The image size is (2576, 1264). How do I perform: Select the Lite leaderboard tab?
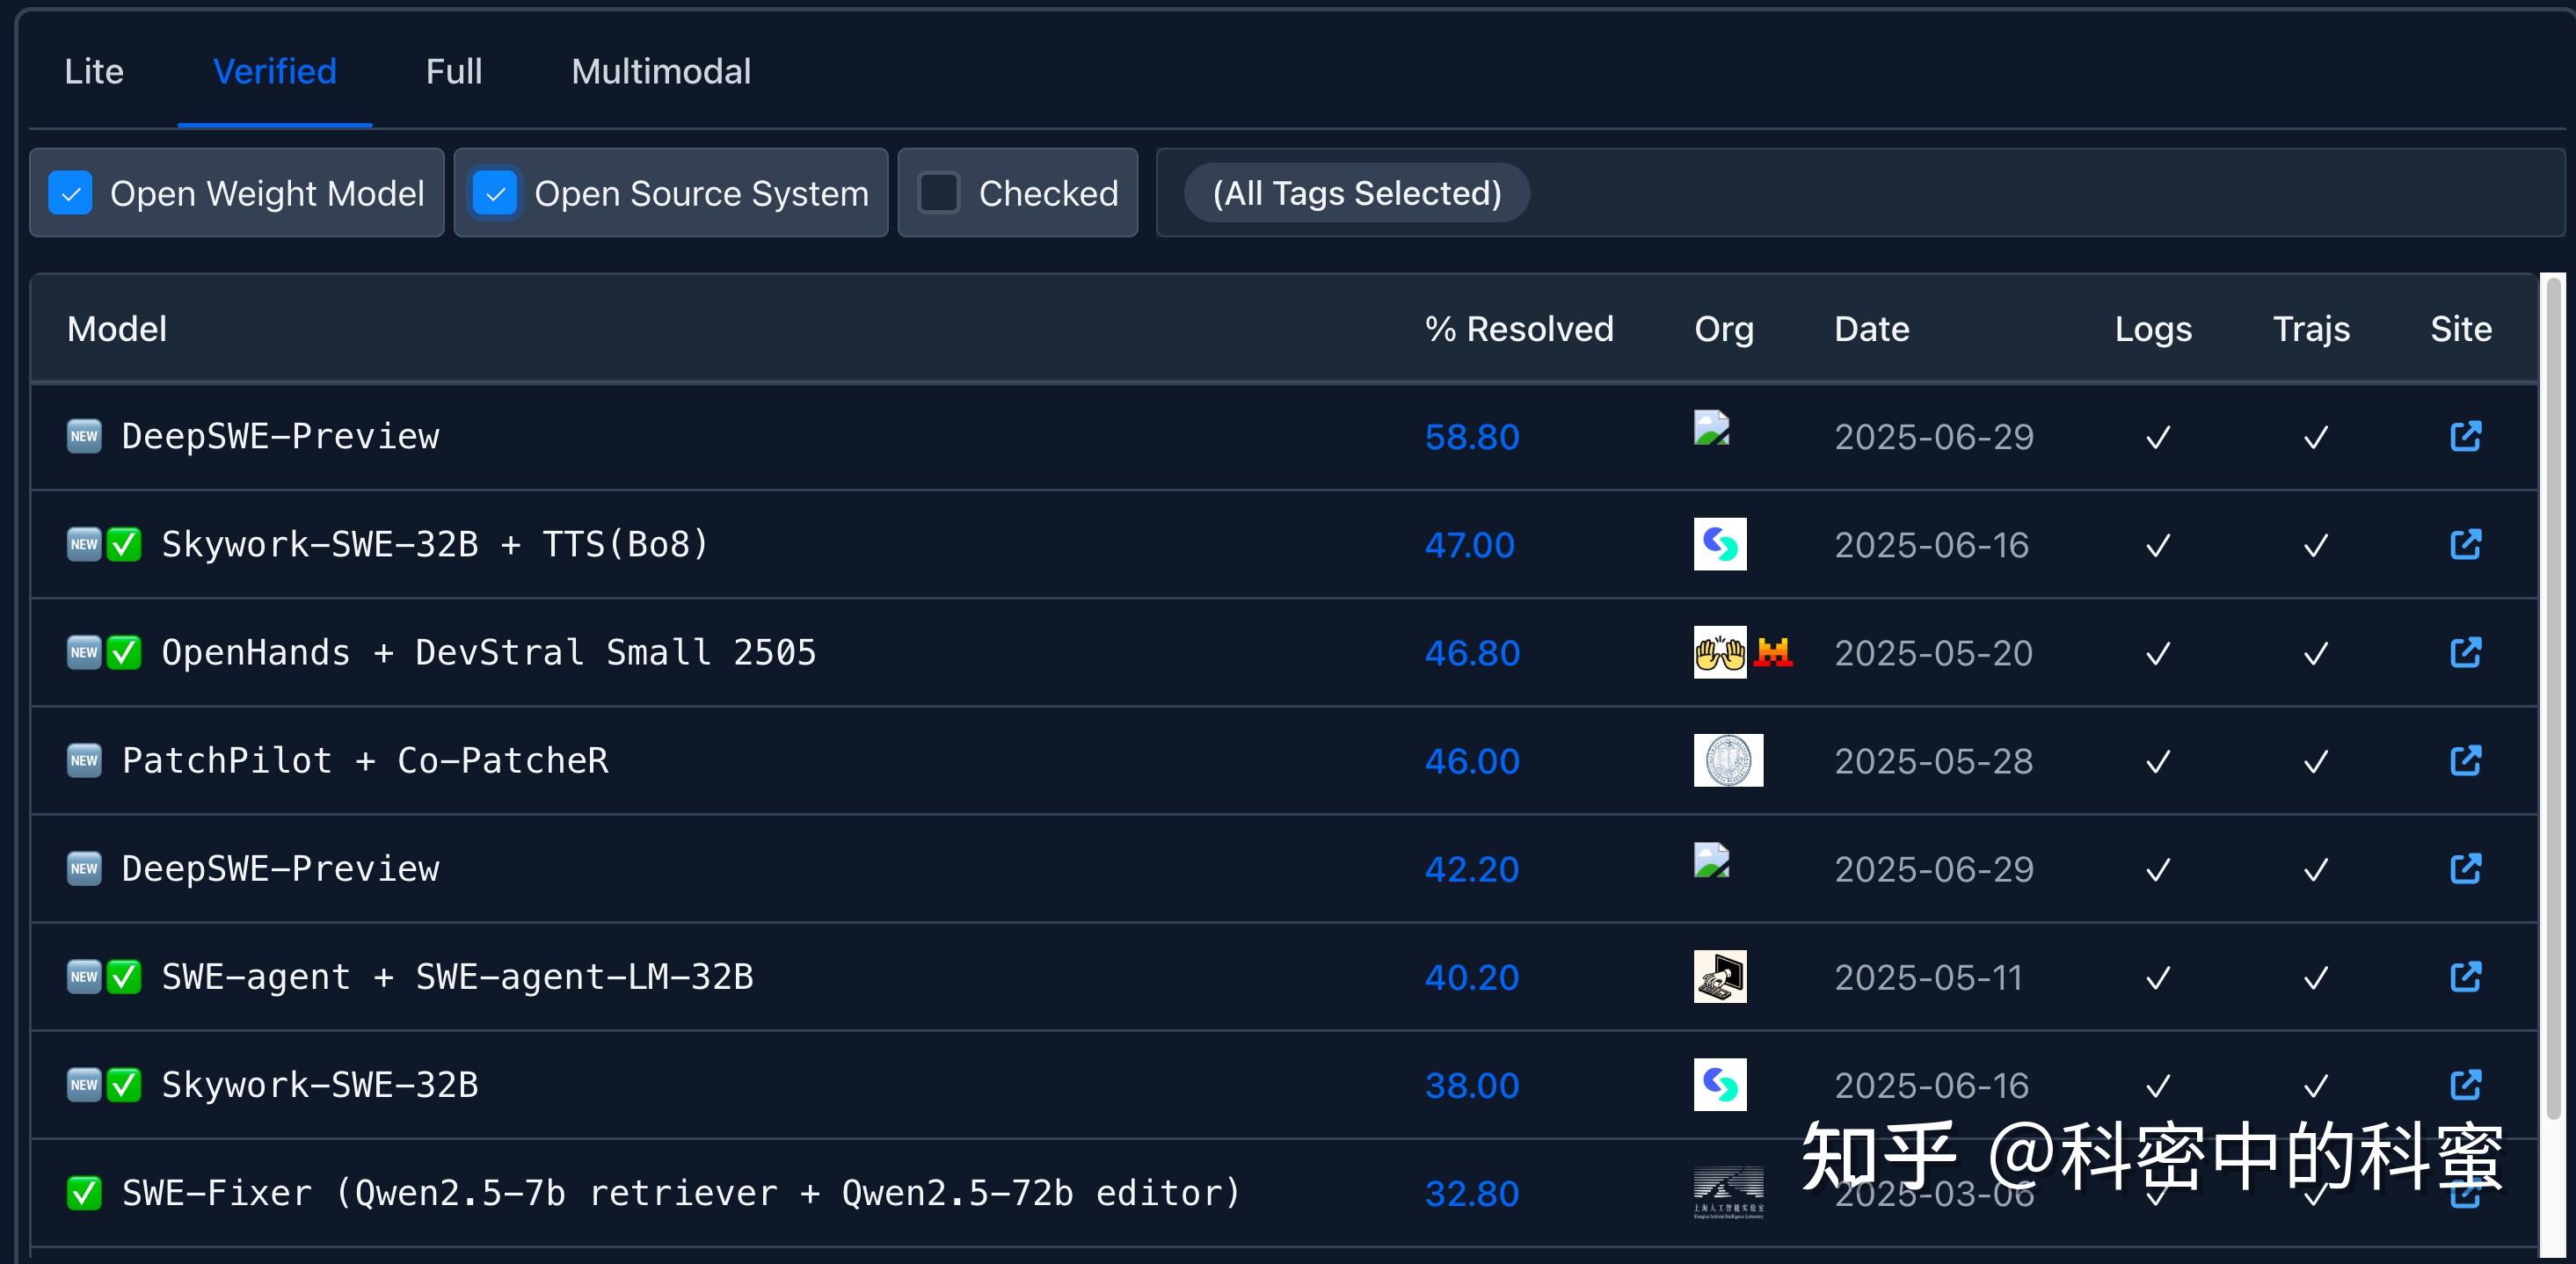click(x=94, y=70)
